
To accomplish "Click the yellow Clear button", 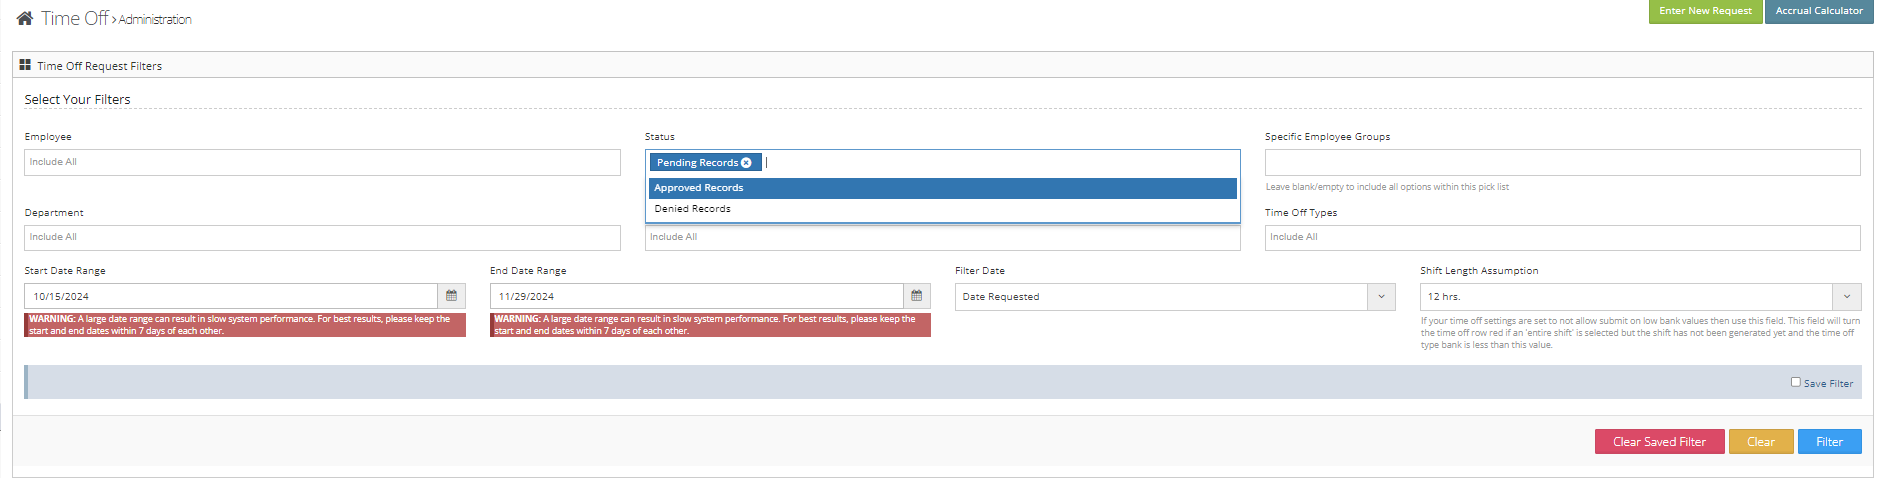I will (1760, 442).
